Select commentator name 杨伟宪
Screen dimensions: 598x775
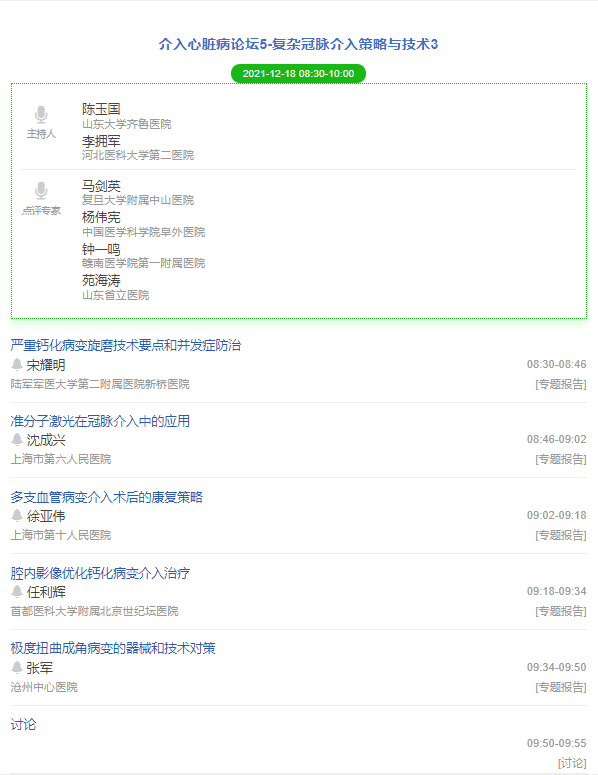(x=101, y=217)
